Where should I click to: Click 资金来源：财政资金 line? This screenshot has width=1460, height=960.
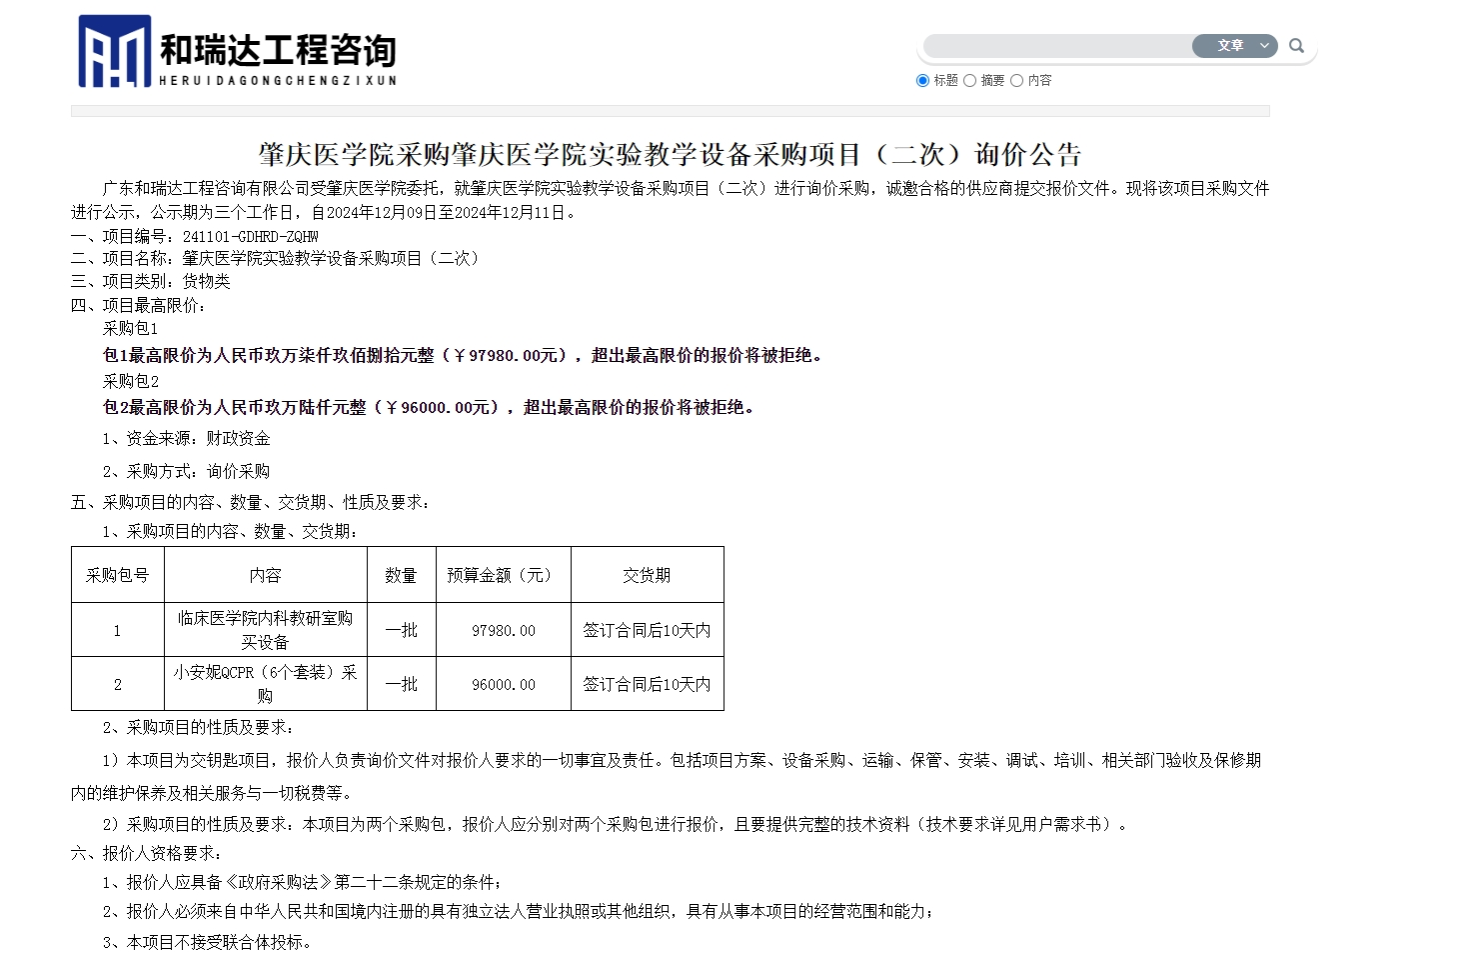186,438
